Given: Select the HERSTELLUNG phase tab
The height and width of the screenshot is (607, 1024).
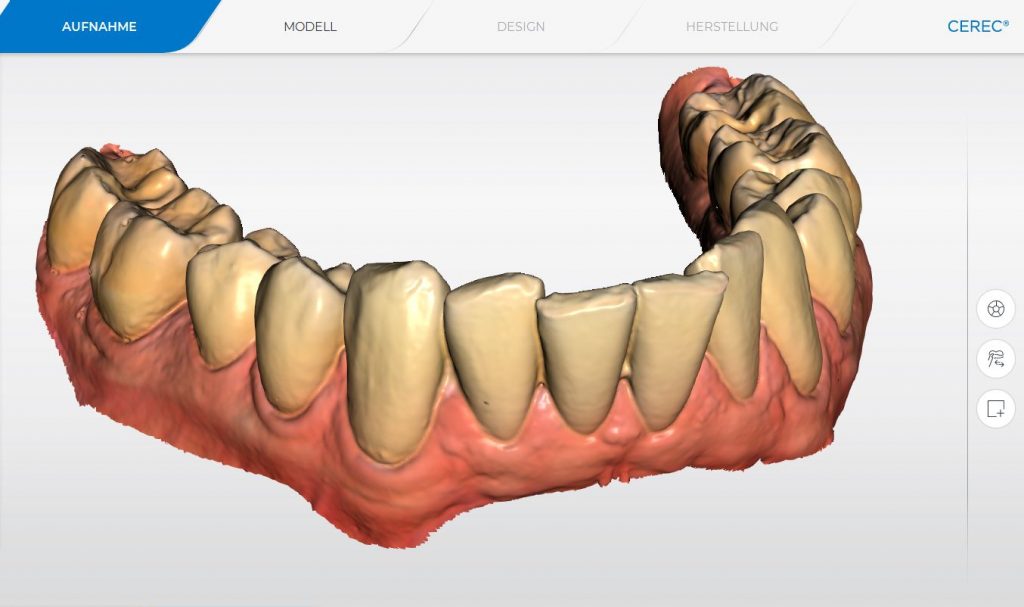Looking at the screenshot, I should pyautogui.click(x=732, y=27).
